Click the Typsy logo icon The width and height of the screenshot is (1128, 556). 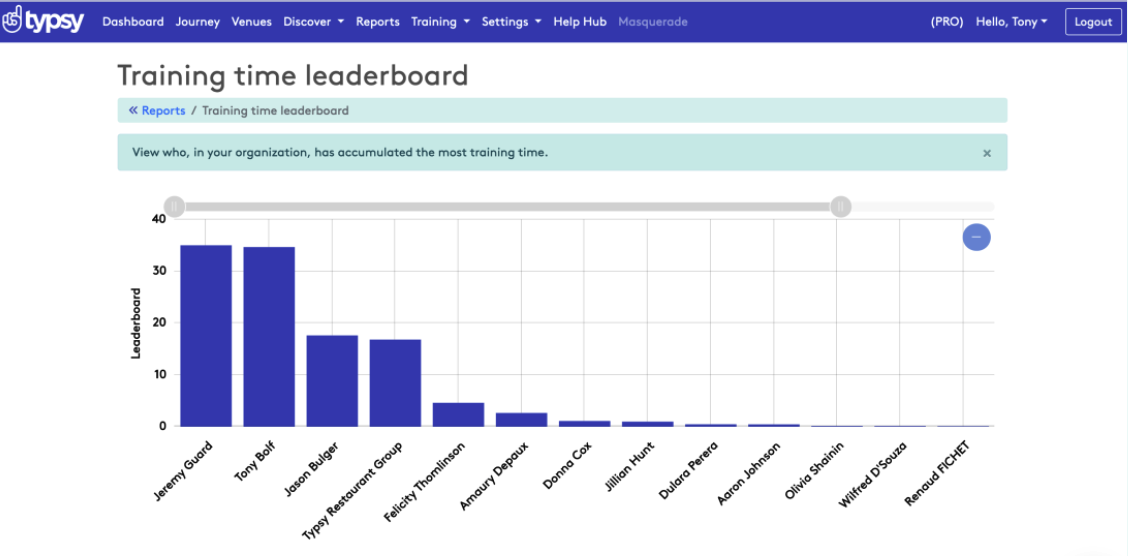[12, 21]
